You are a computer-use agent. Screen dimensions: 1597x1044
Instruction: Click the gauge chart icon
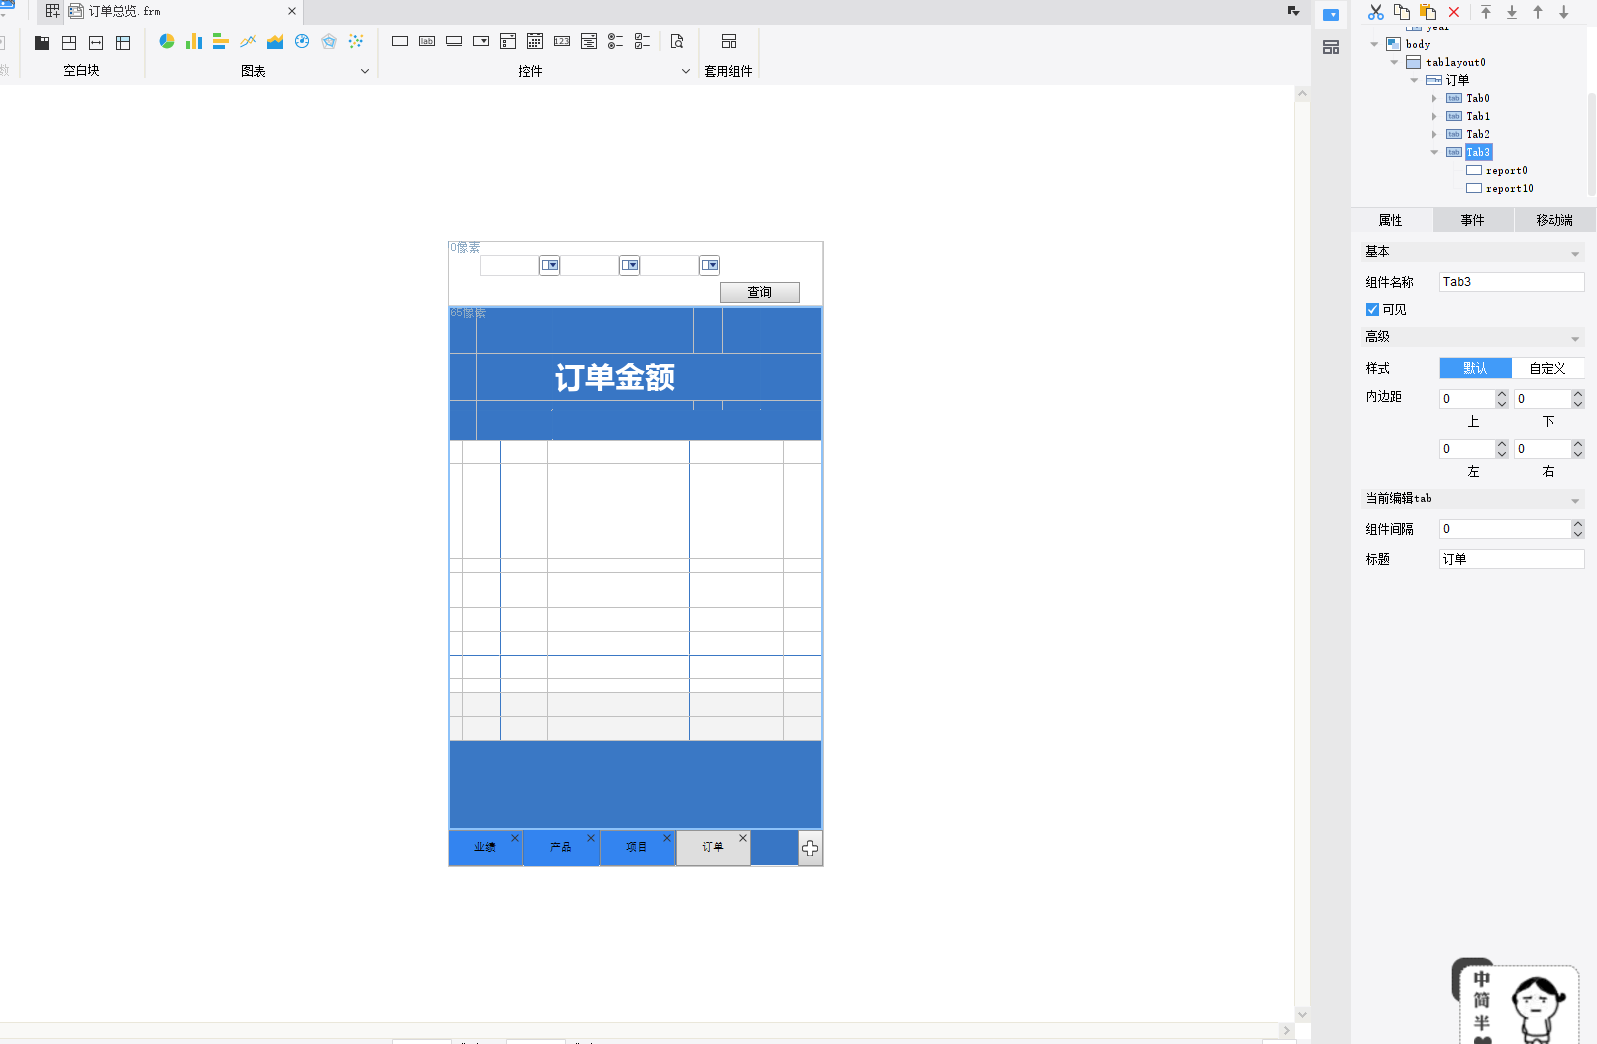302,41
